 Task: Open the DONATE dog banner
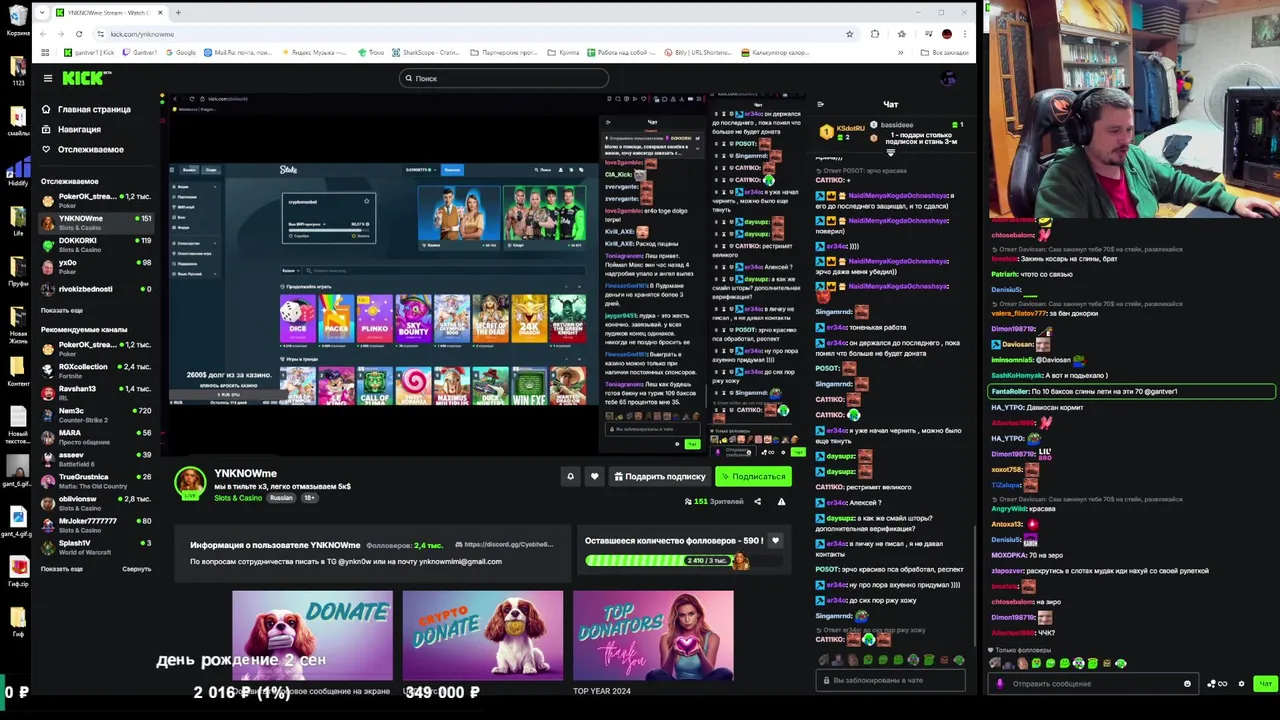[x=312, y=635]
